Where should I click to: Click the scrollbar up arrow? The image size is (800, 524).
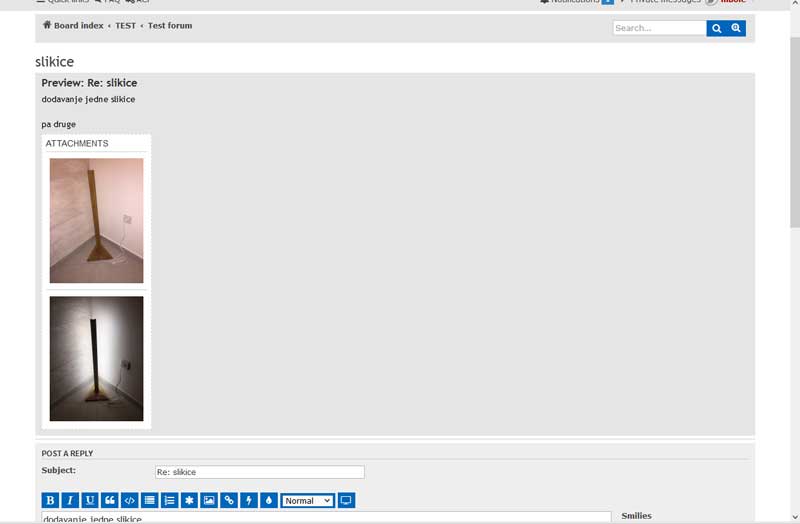tap(795, 4)
